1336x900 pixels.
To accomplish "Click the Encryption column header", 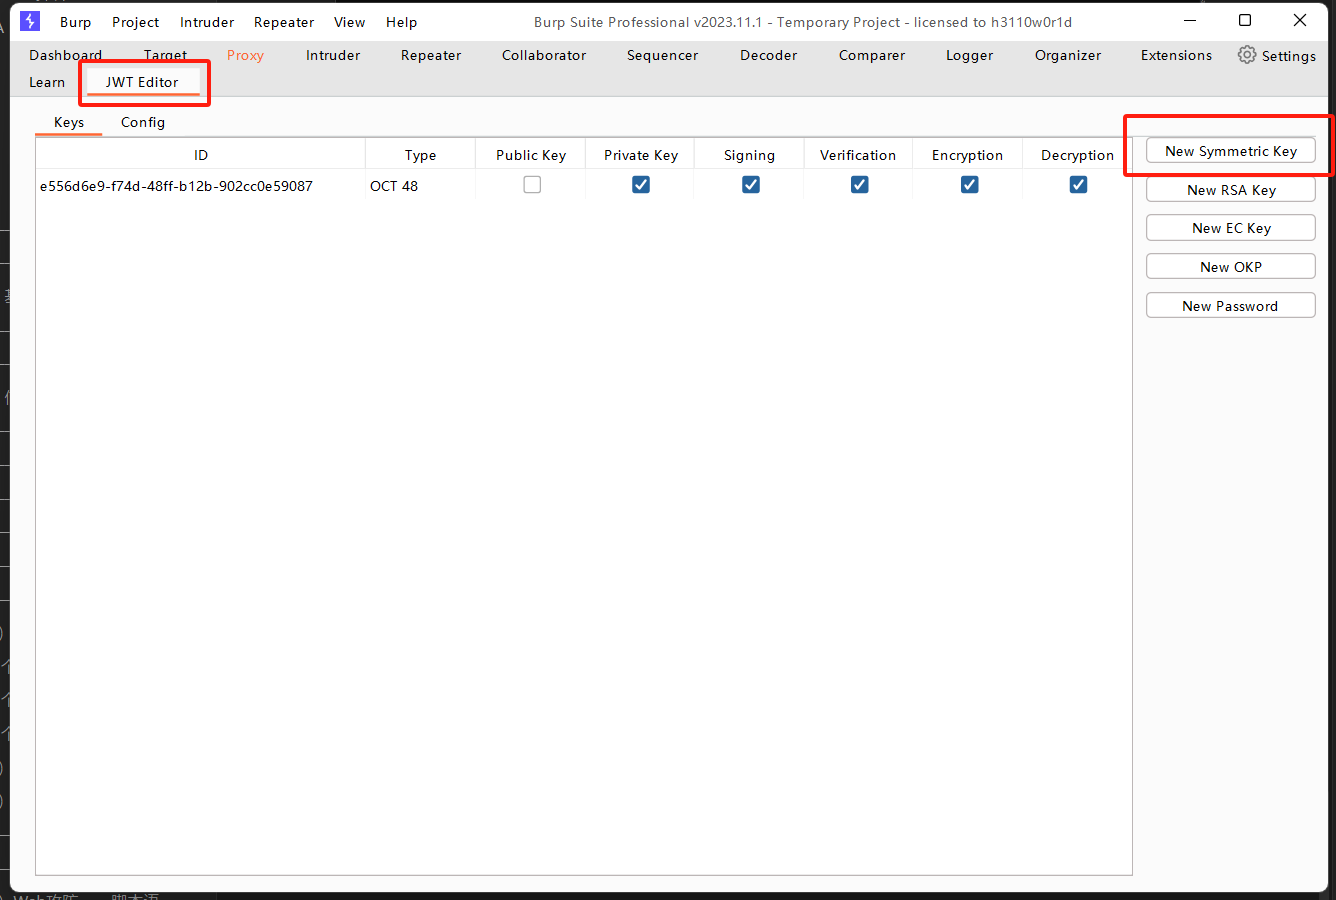I will 967,155.
